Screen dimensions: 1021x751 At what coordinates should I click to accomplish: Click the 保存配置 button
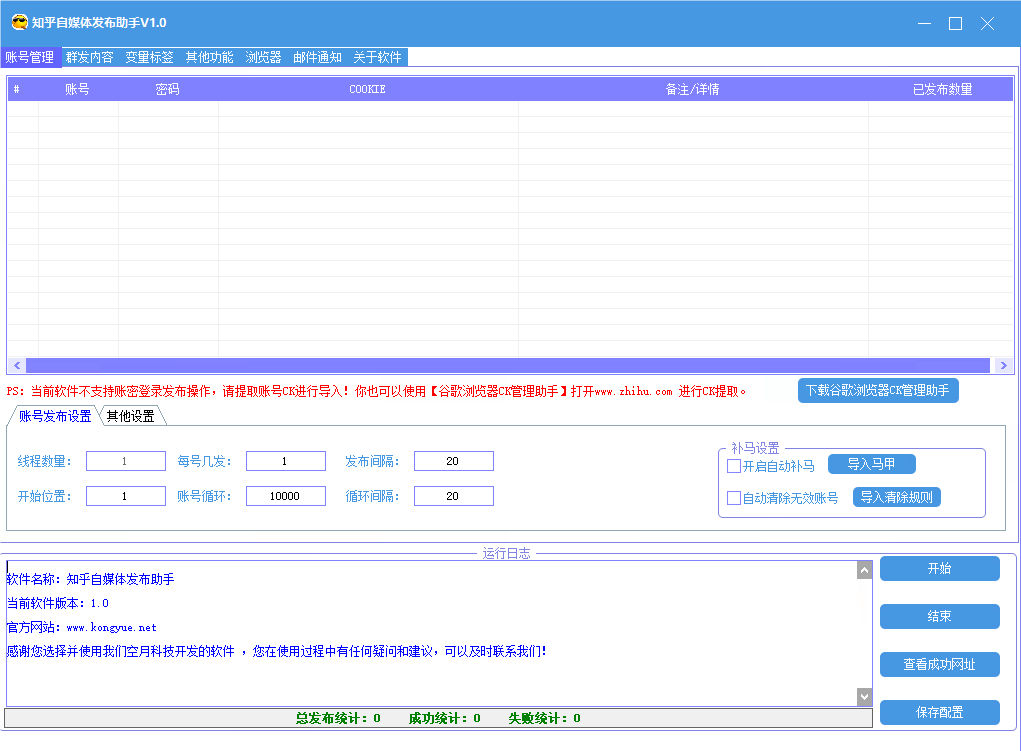point(940,713)
